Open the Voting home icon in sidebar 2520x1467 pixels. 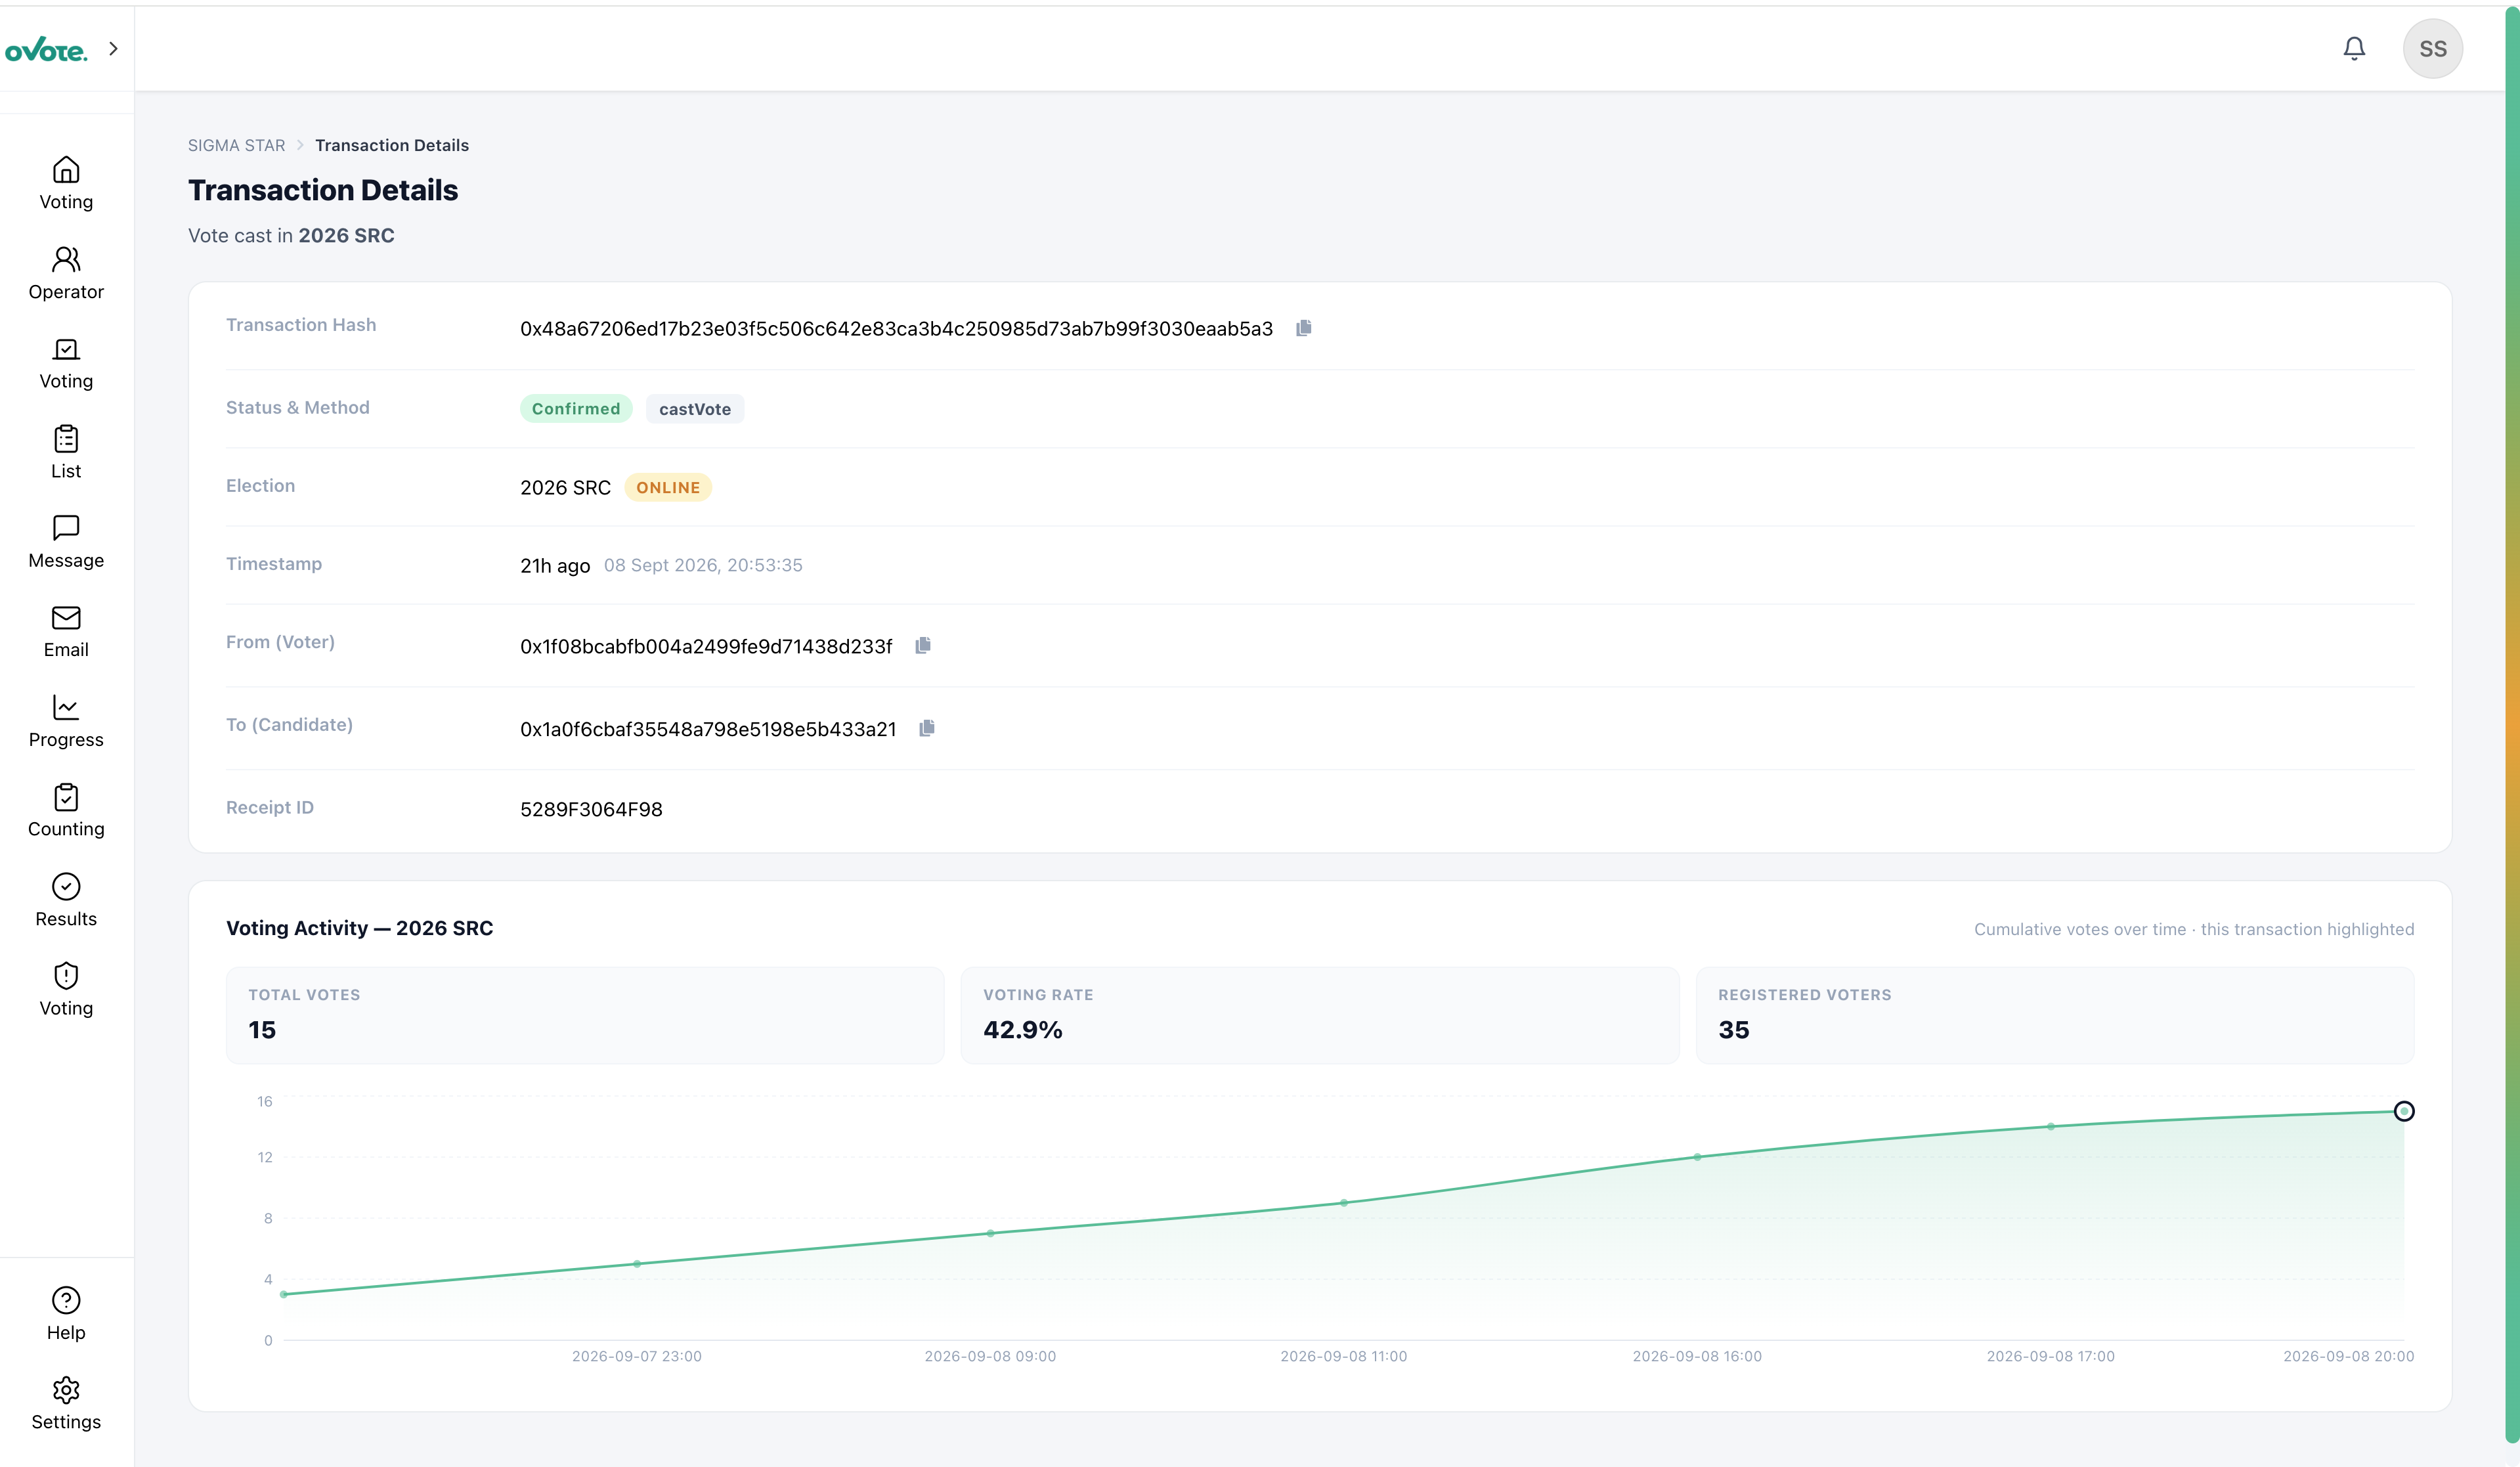[x=66, y=183]
